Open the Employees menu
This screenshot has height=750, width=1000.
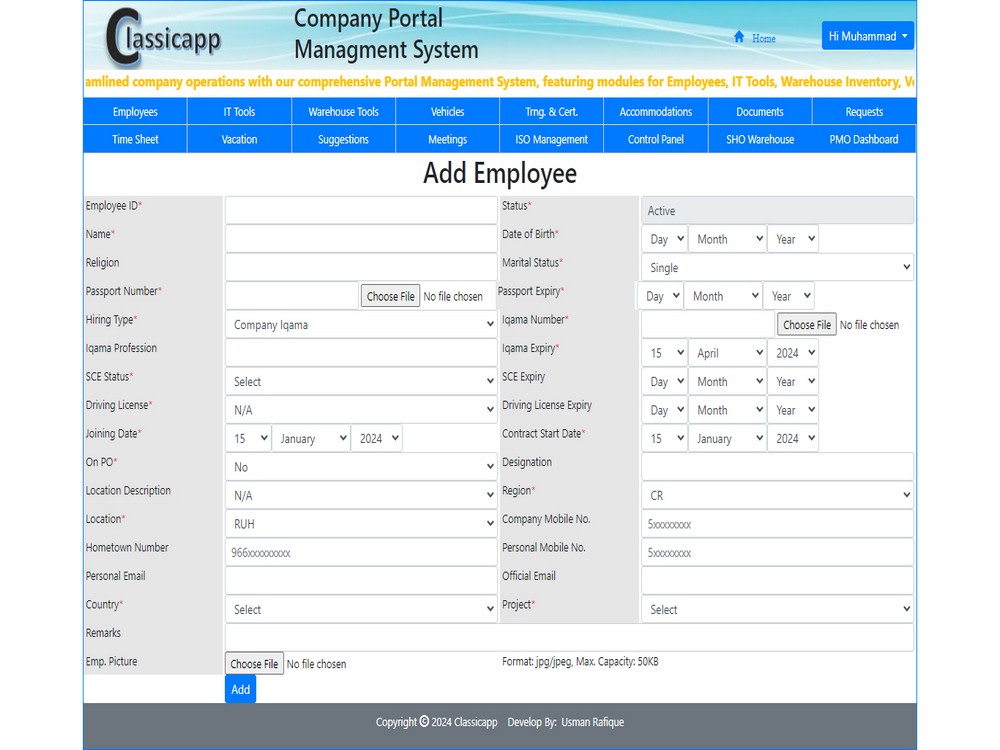[x=135, y=112]
